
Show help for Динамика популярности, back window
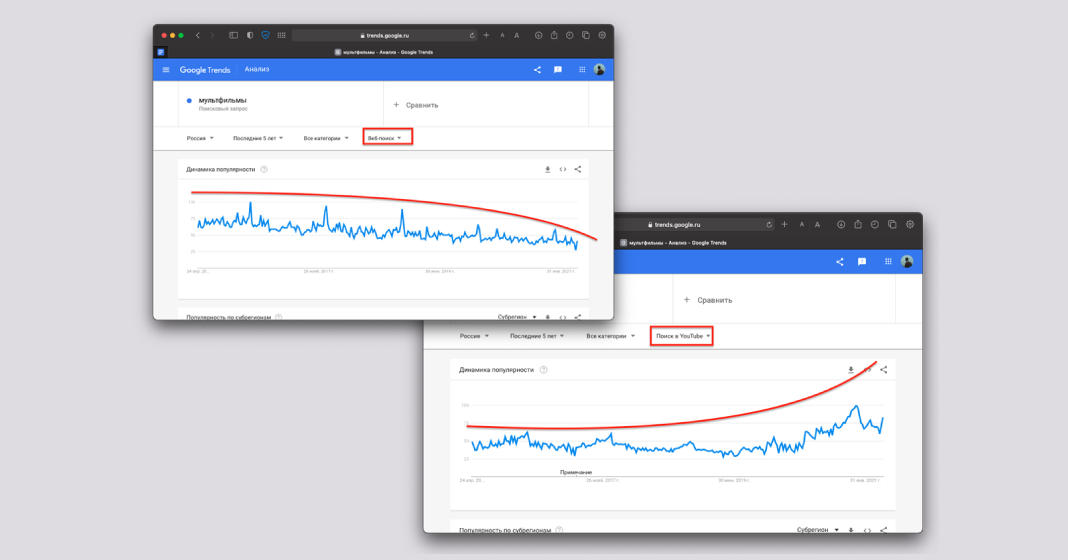pyautogui.click(x=544, y=370)
